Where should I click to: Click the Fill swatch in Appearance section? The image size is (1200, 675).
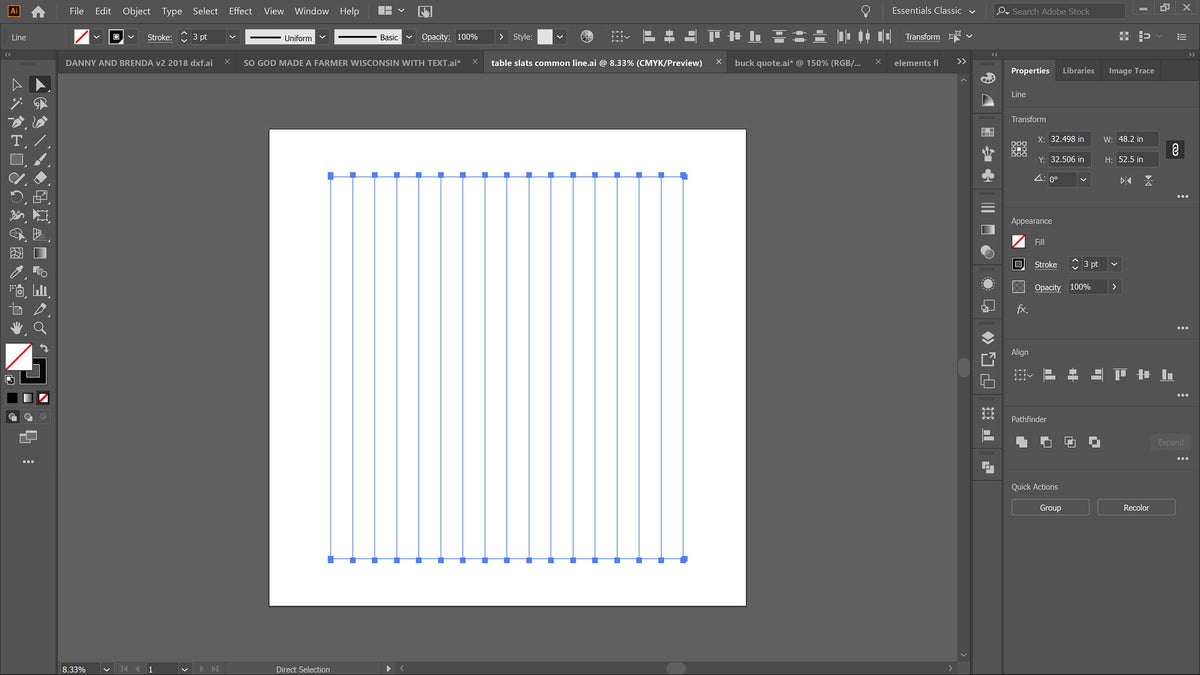pyautogui.click(x=1019, y=242)
